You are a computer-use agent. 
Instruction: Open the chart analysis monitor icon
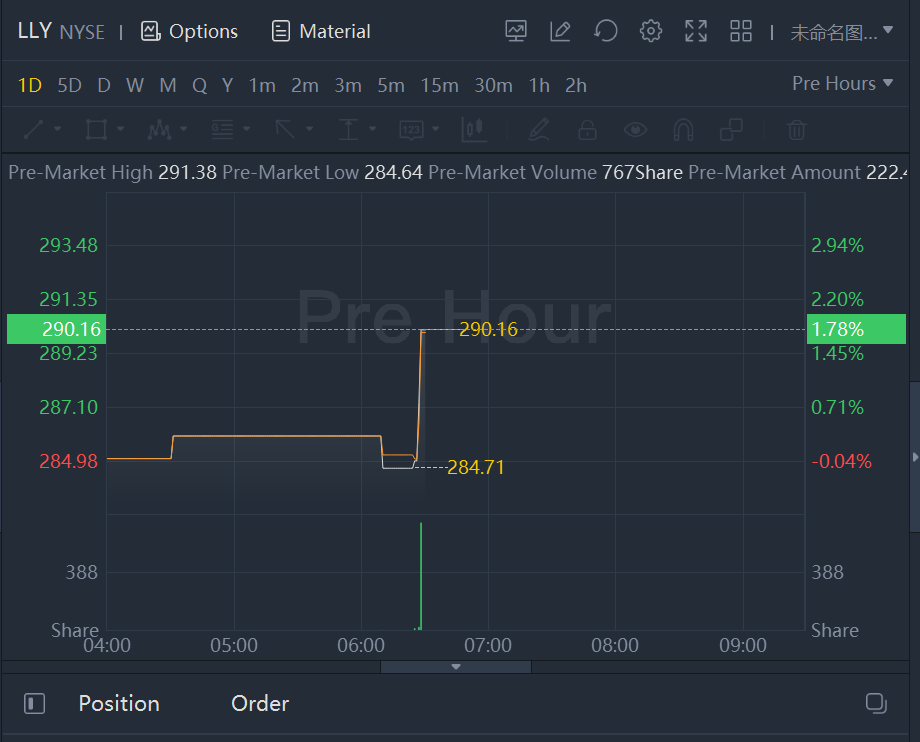(516, 31)
